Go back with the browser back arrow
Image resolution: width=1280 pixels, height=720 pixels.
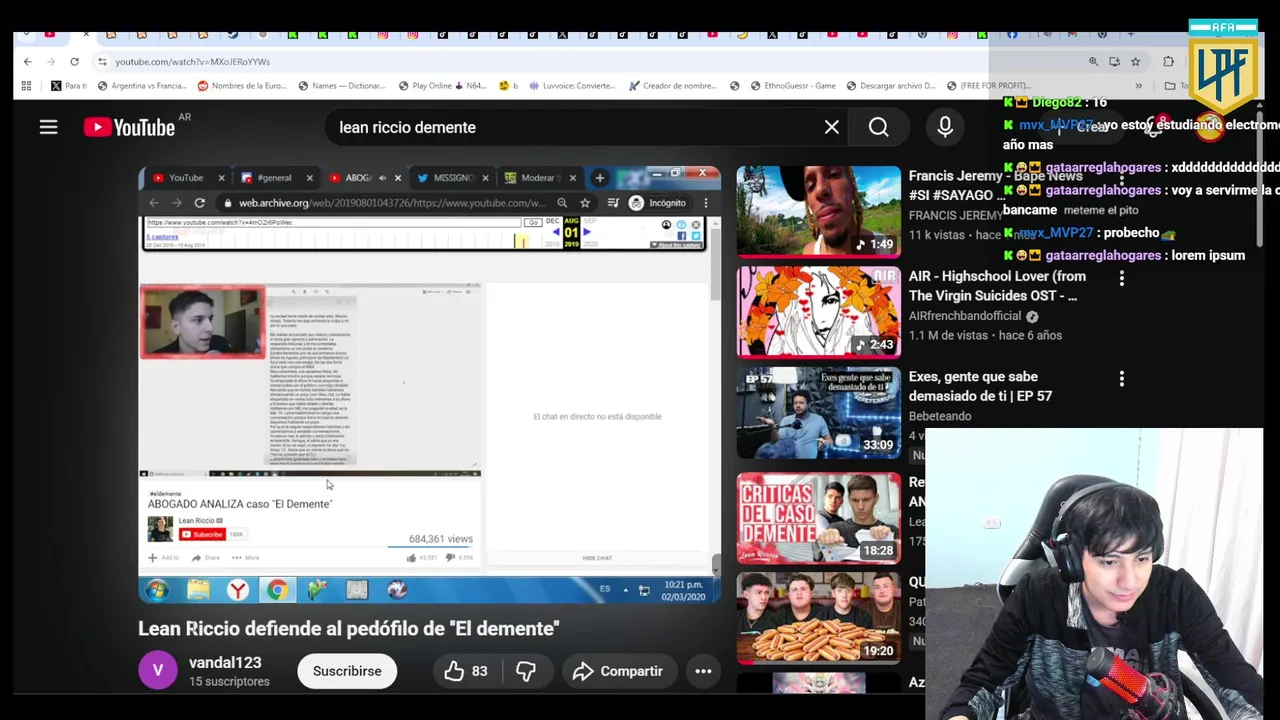pyautogui.click(x=27, y=61)
